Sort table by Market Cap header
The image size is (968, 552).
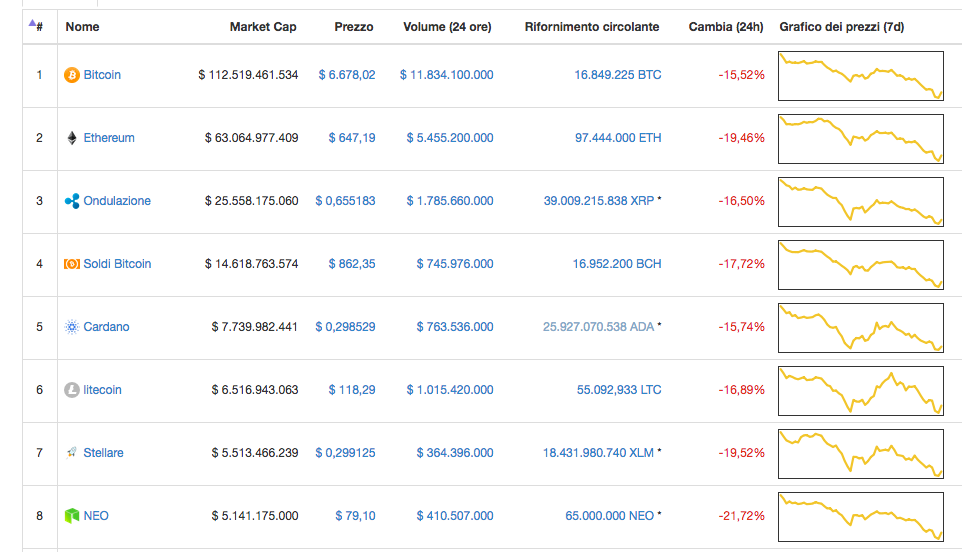263,27
